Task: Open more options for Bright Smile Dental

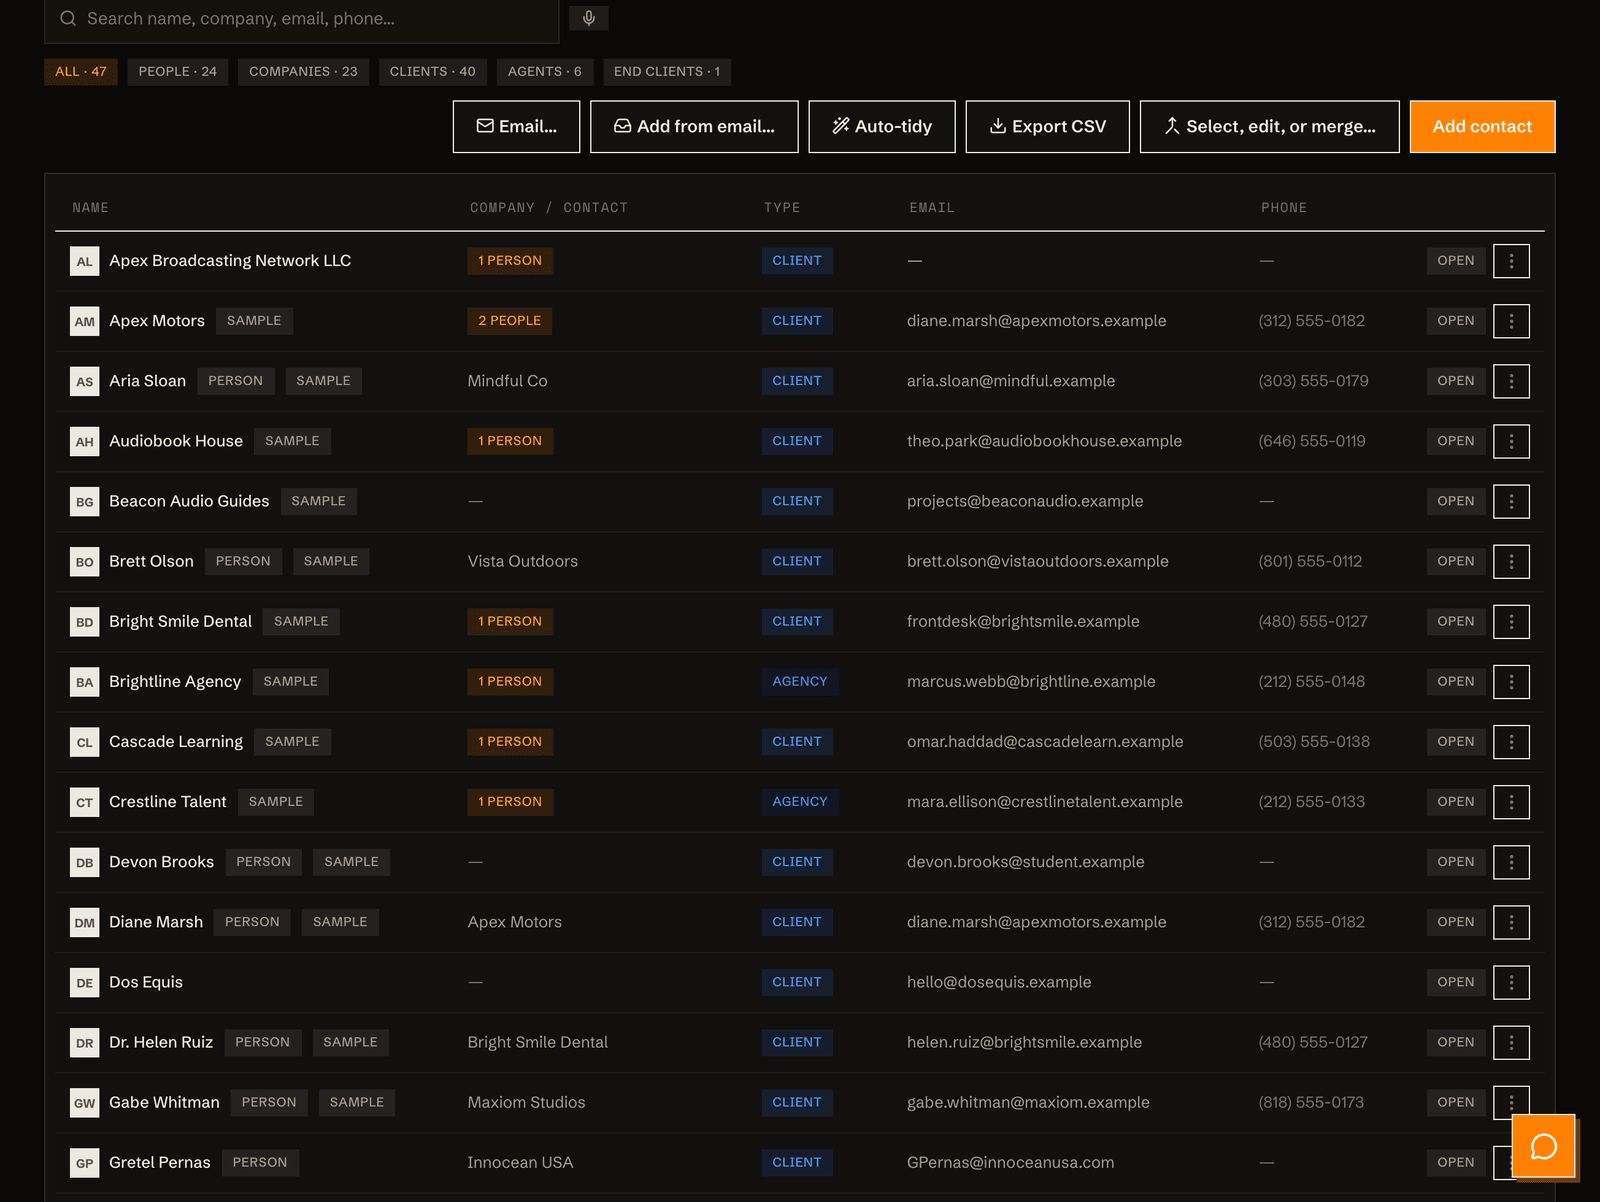Action: click(x=1511, y=621)
